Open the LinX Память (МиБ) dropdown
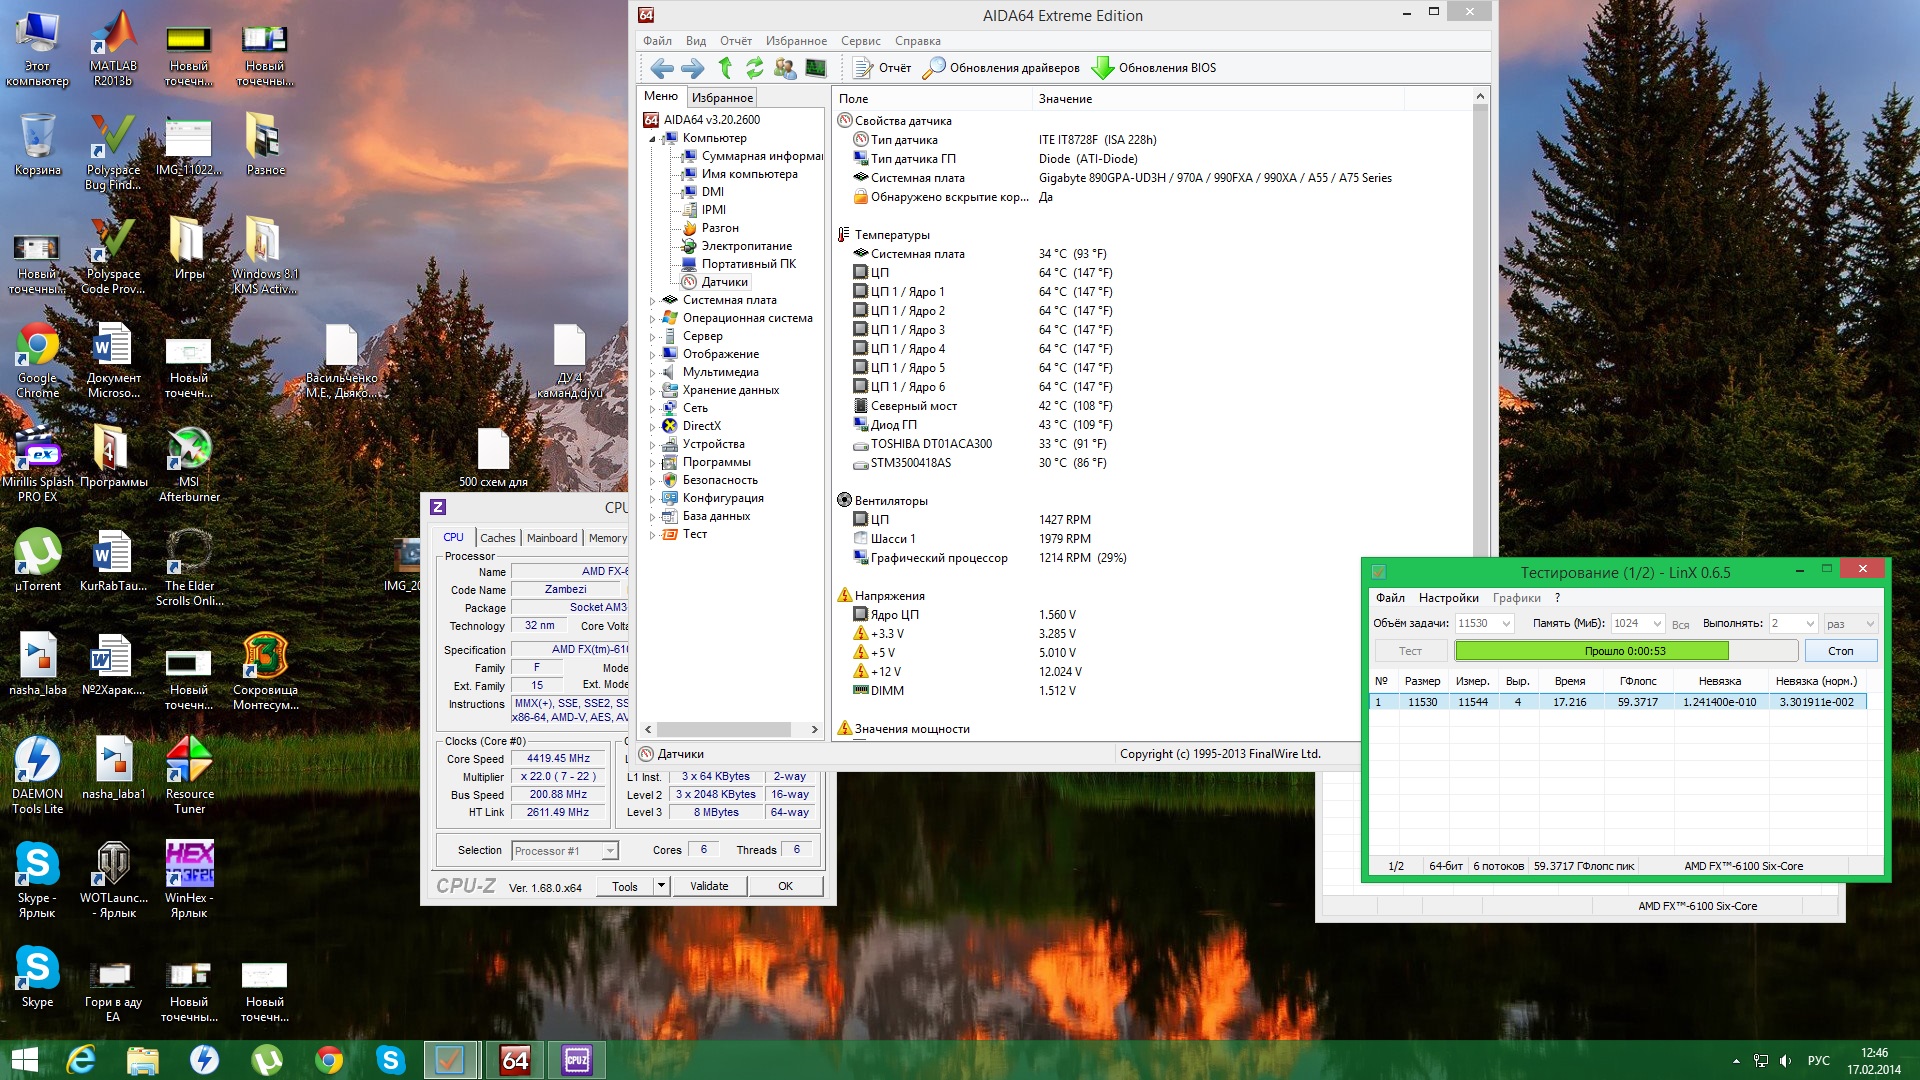The width and height of the screenshot is (1920, 1080). click(1656, 623)
